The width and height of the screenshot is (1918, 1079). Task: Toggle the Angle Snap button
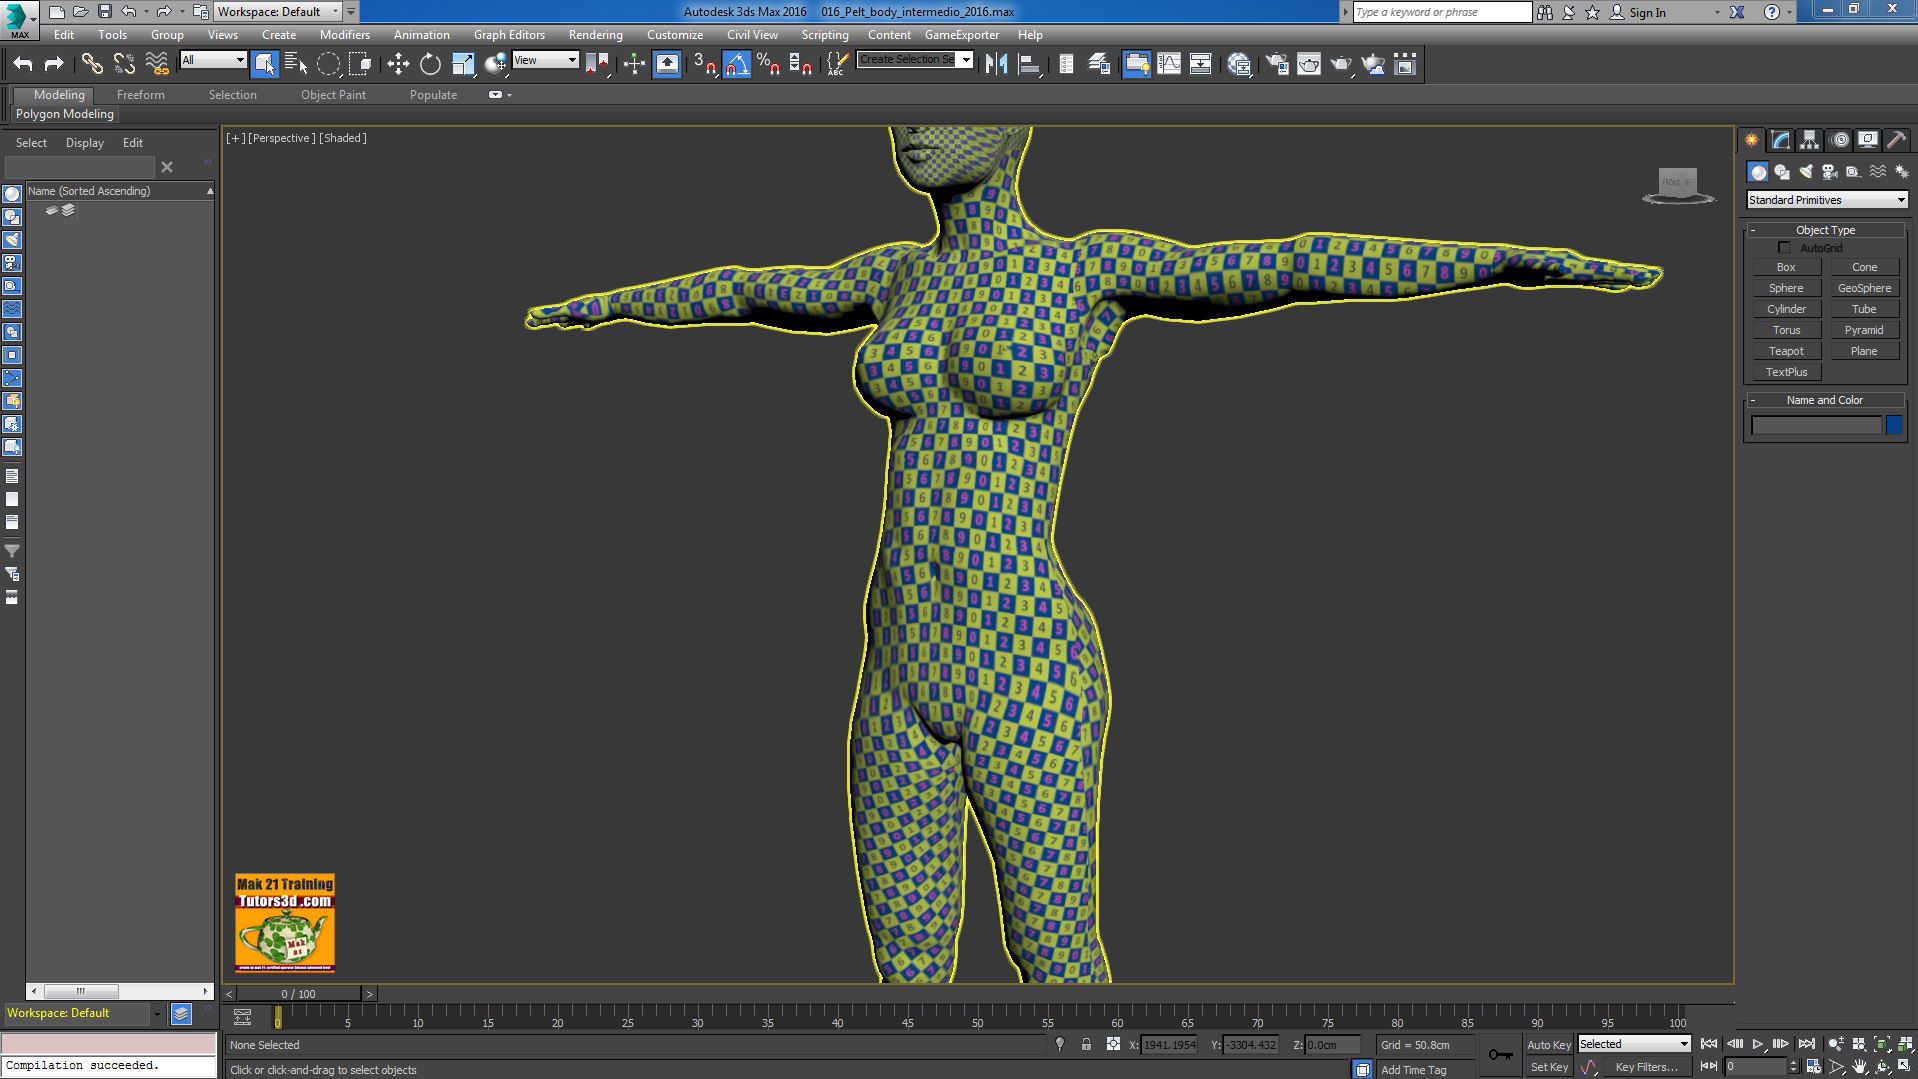point(737,64)
